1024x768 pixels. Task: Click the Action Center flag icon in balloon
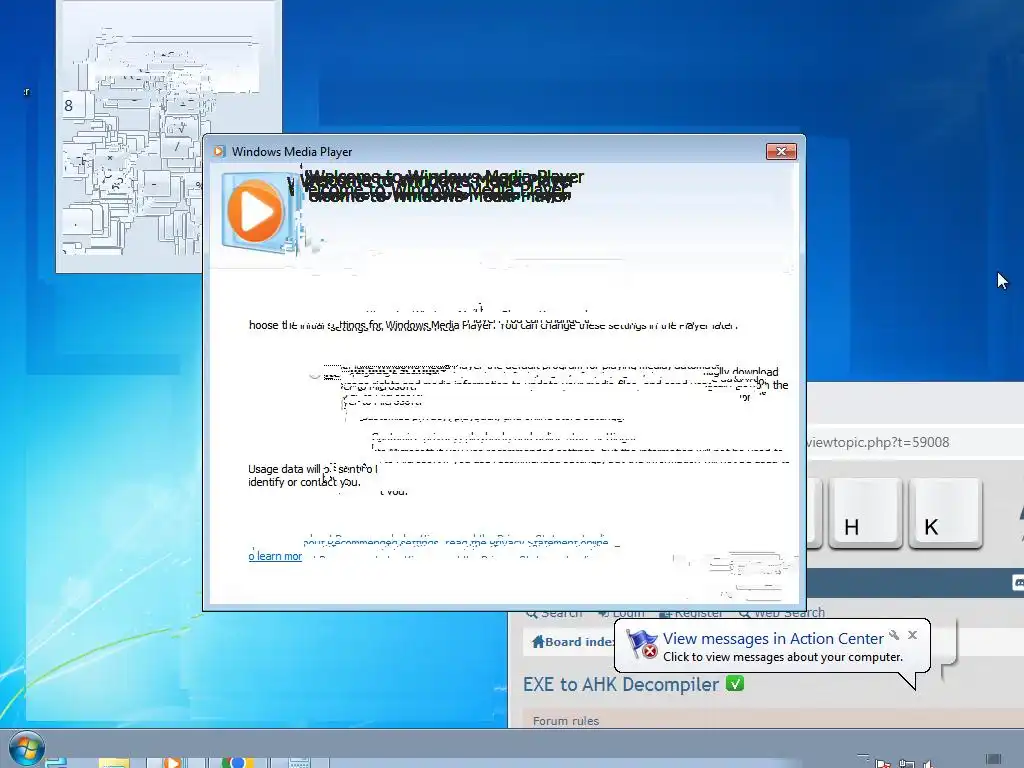pyautogui.click(x=642, y=645)
